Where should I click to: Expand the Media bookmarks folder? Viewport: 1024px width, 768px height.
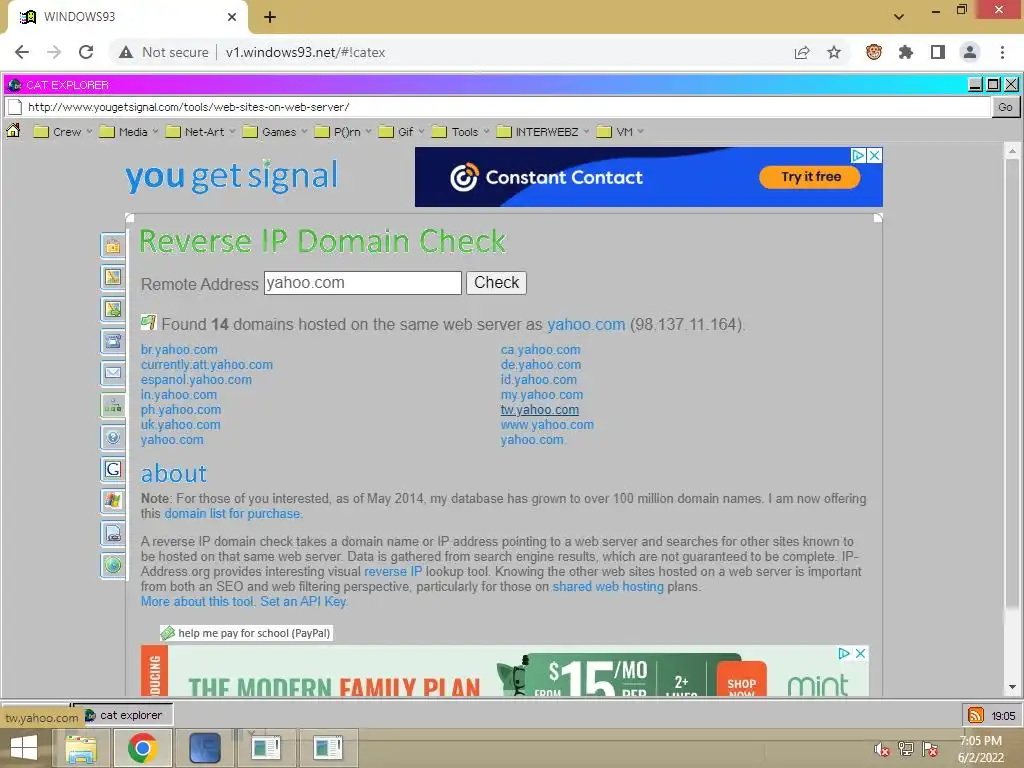pos(129,132)
